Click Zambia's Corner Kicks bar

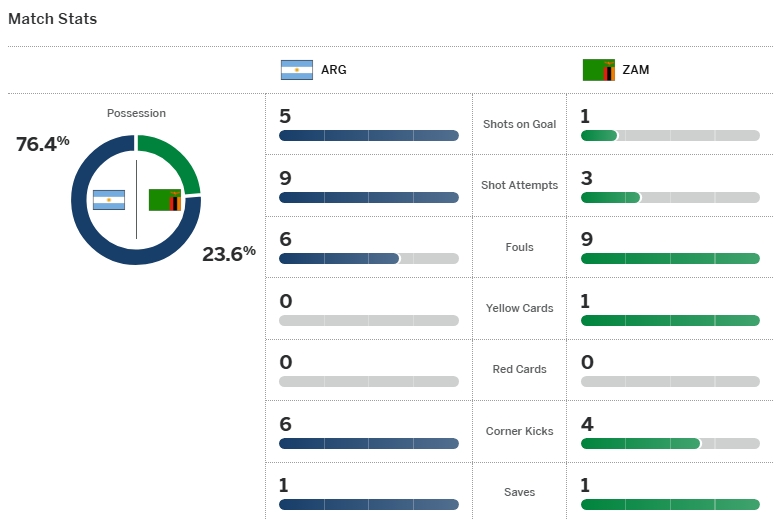tap(670, 443)
